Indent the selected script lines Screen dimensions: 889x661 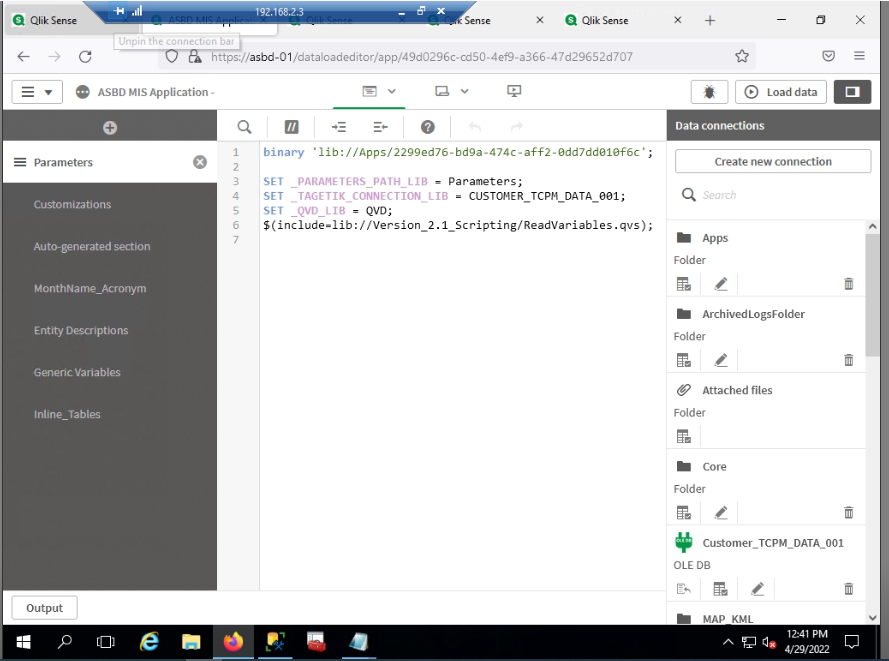tap(338, 127)
